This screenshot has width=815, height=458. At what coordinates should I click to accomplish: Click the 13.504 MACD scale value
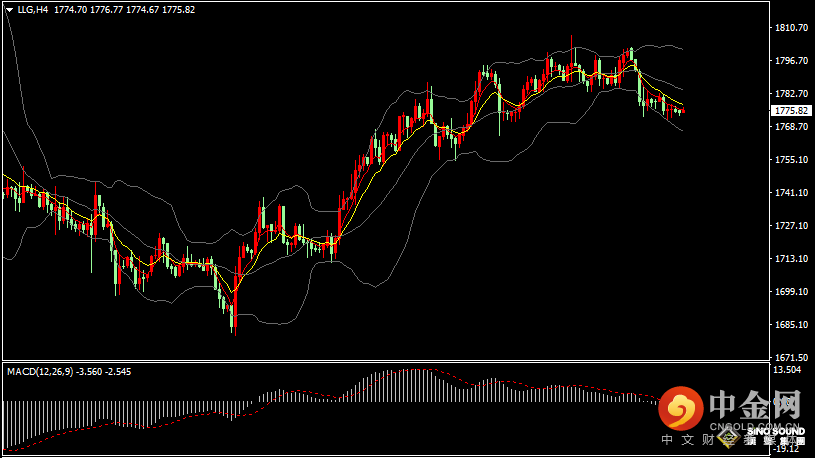(x=787, y=370)
